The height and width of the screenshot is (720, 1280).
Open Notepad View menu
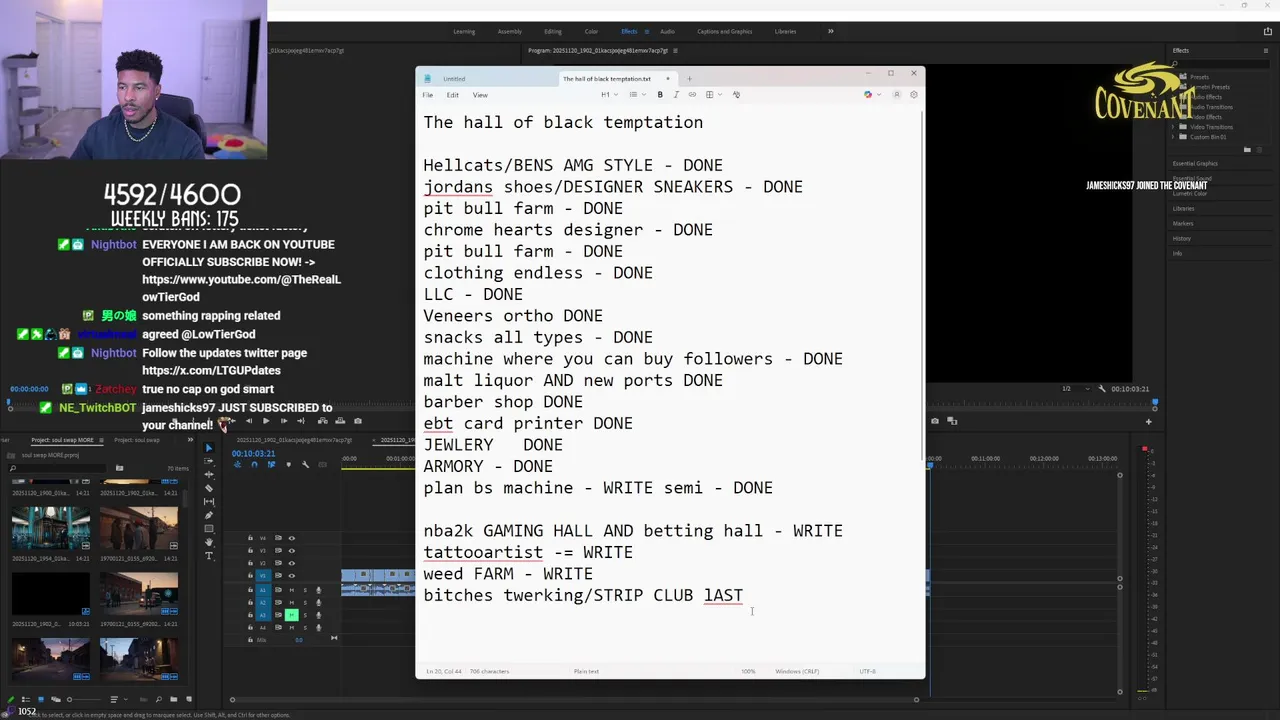click(x=480, y=95)
